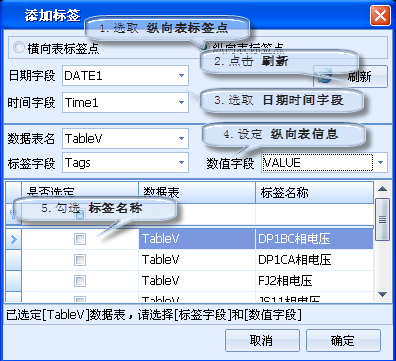Click the row indicator arrow for DP1BC相电压
This screenshot has height=361, width=396.
point(14,239)
